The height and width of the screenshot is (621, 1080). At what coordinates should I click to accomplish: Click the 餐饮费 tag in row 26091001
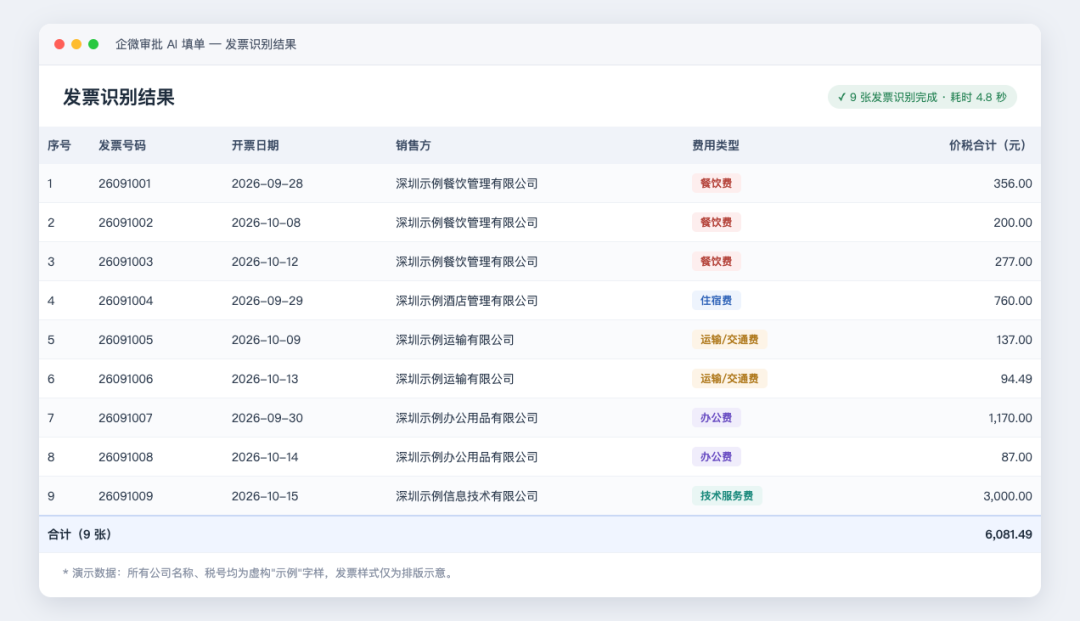[x=716, y=183]
